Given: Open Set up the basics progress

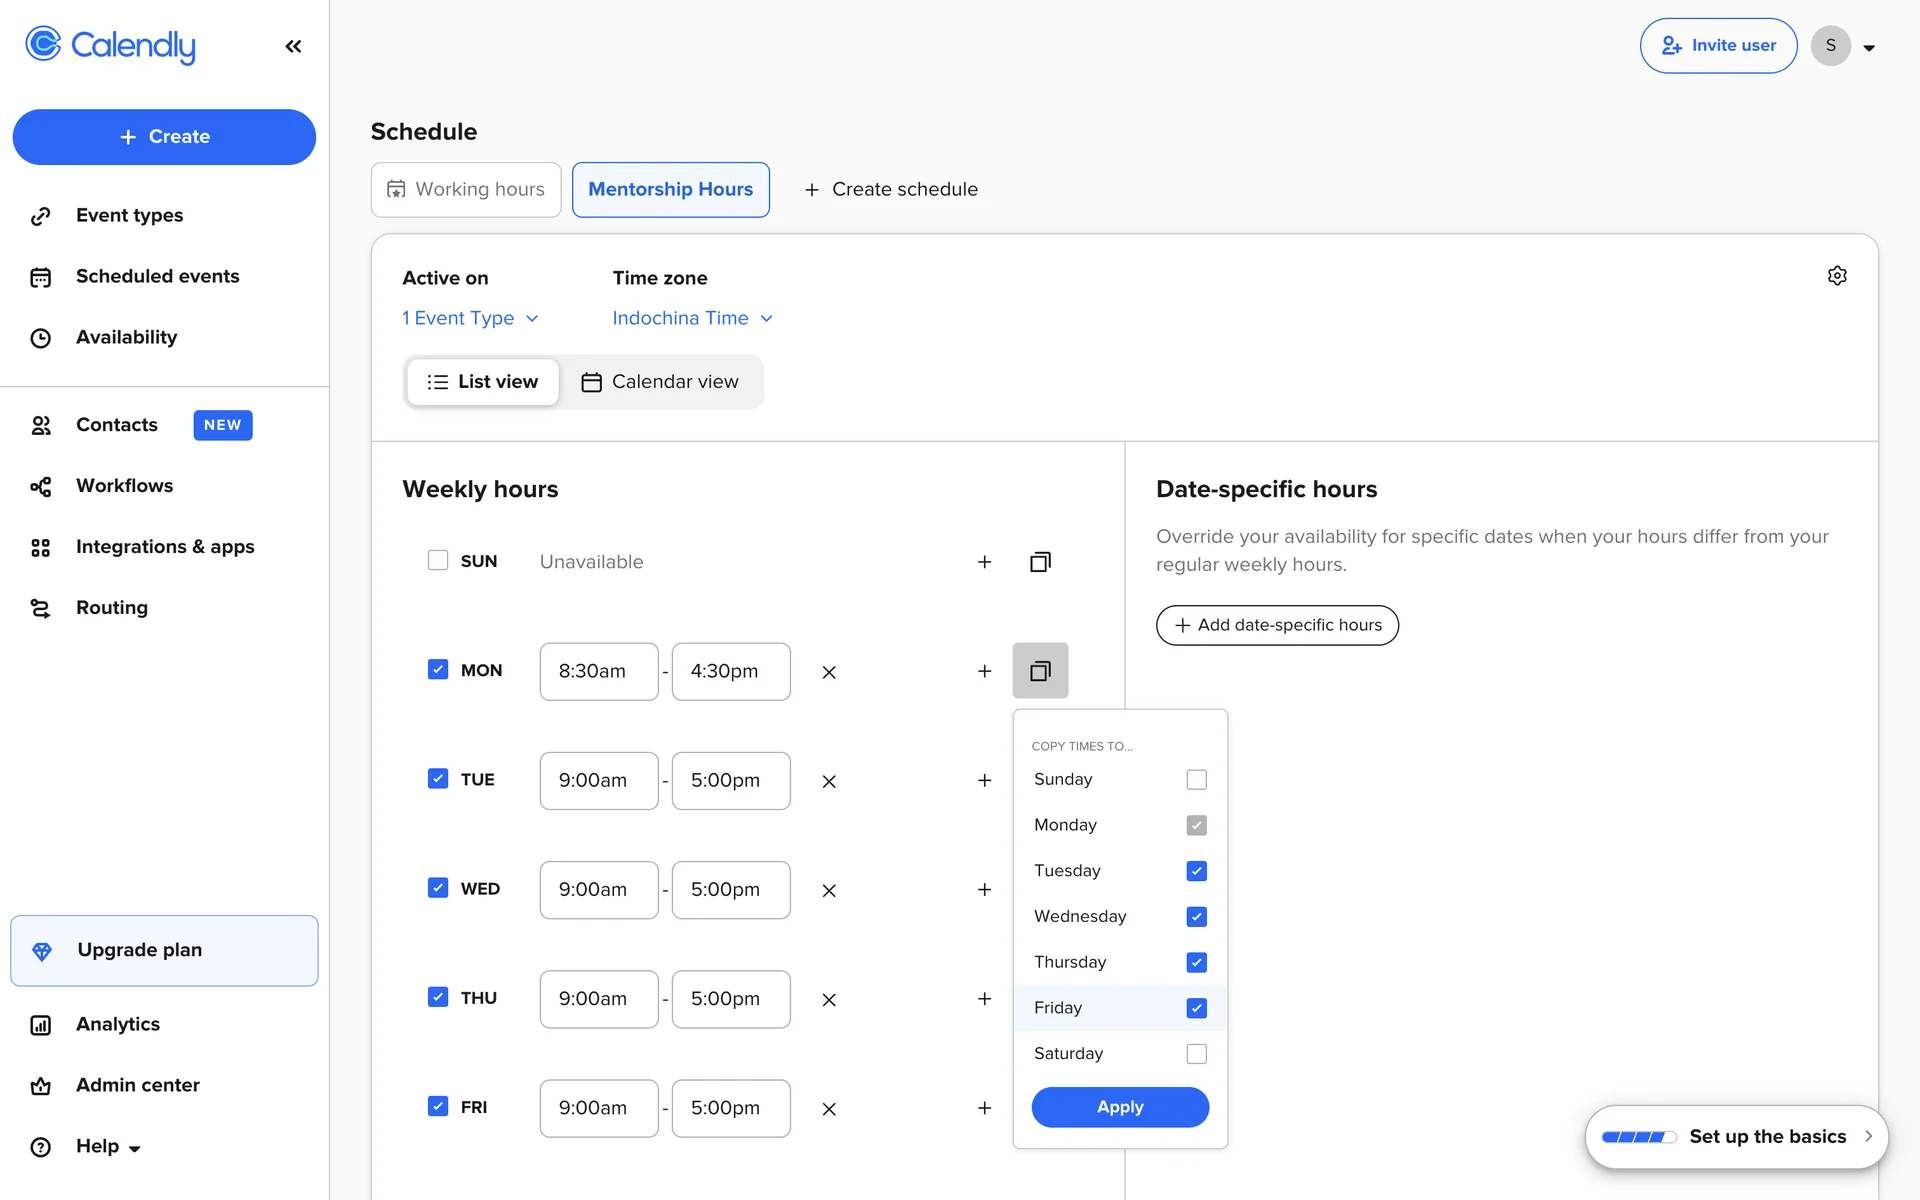Looking at the screenshot, I should [x=1736, y=1137].
